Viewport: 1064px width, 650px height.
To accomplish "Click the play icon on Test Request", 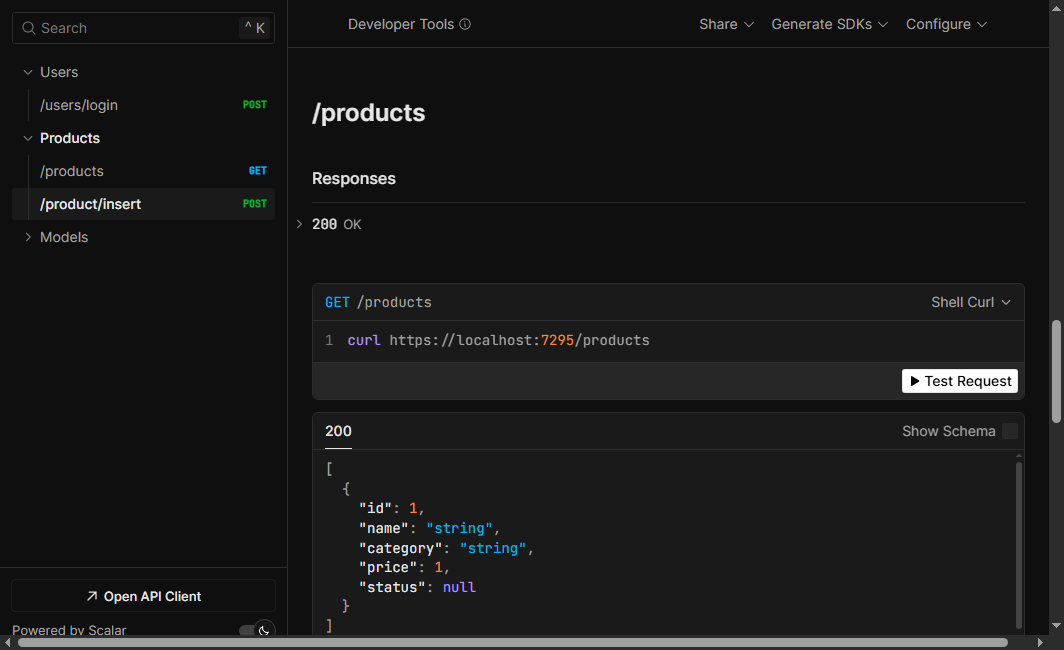I will point(915,381).
